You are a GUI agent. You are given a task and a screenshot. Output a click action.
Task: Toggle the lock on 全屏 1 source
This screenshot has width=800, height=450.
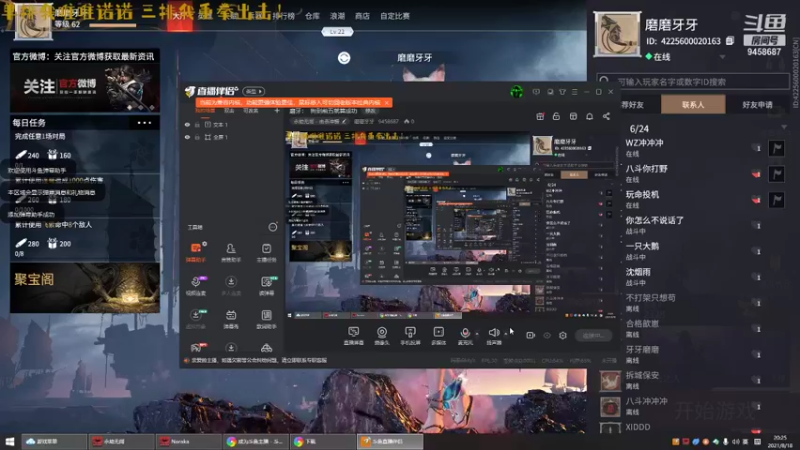[197, 137]
